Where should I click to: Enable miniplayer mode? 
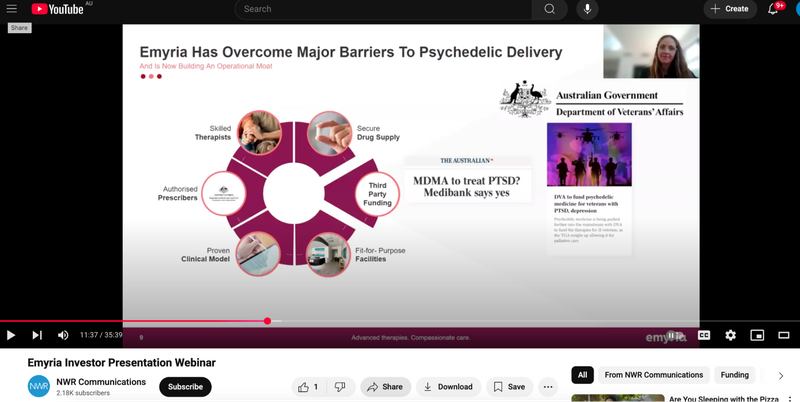coord(757,335)
